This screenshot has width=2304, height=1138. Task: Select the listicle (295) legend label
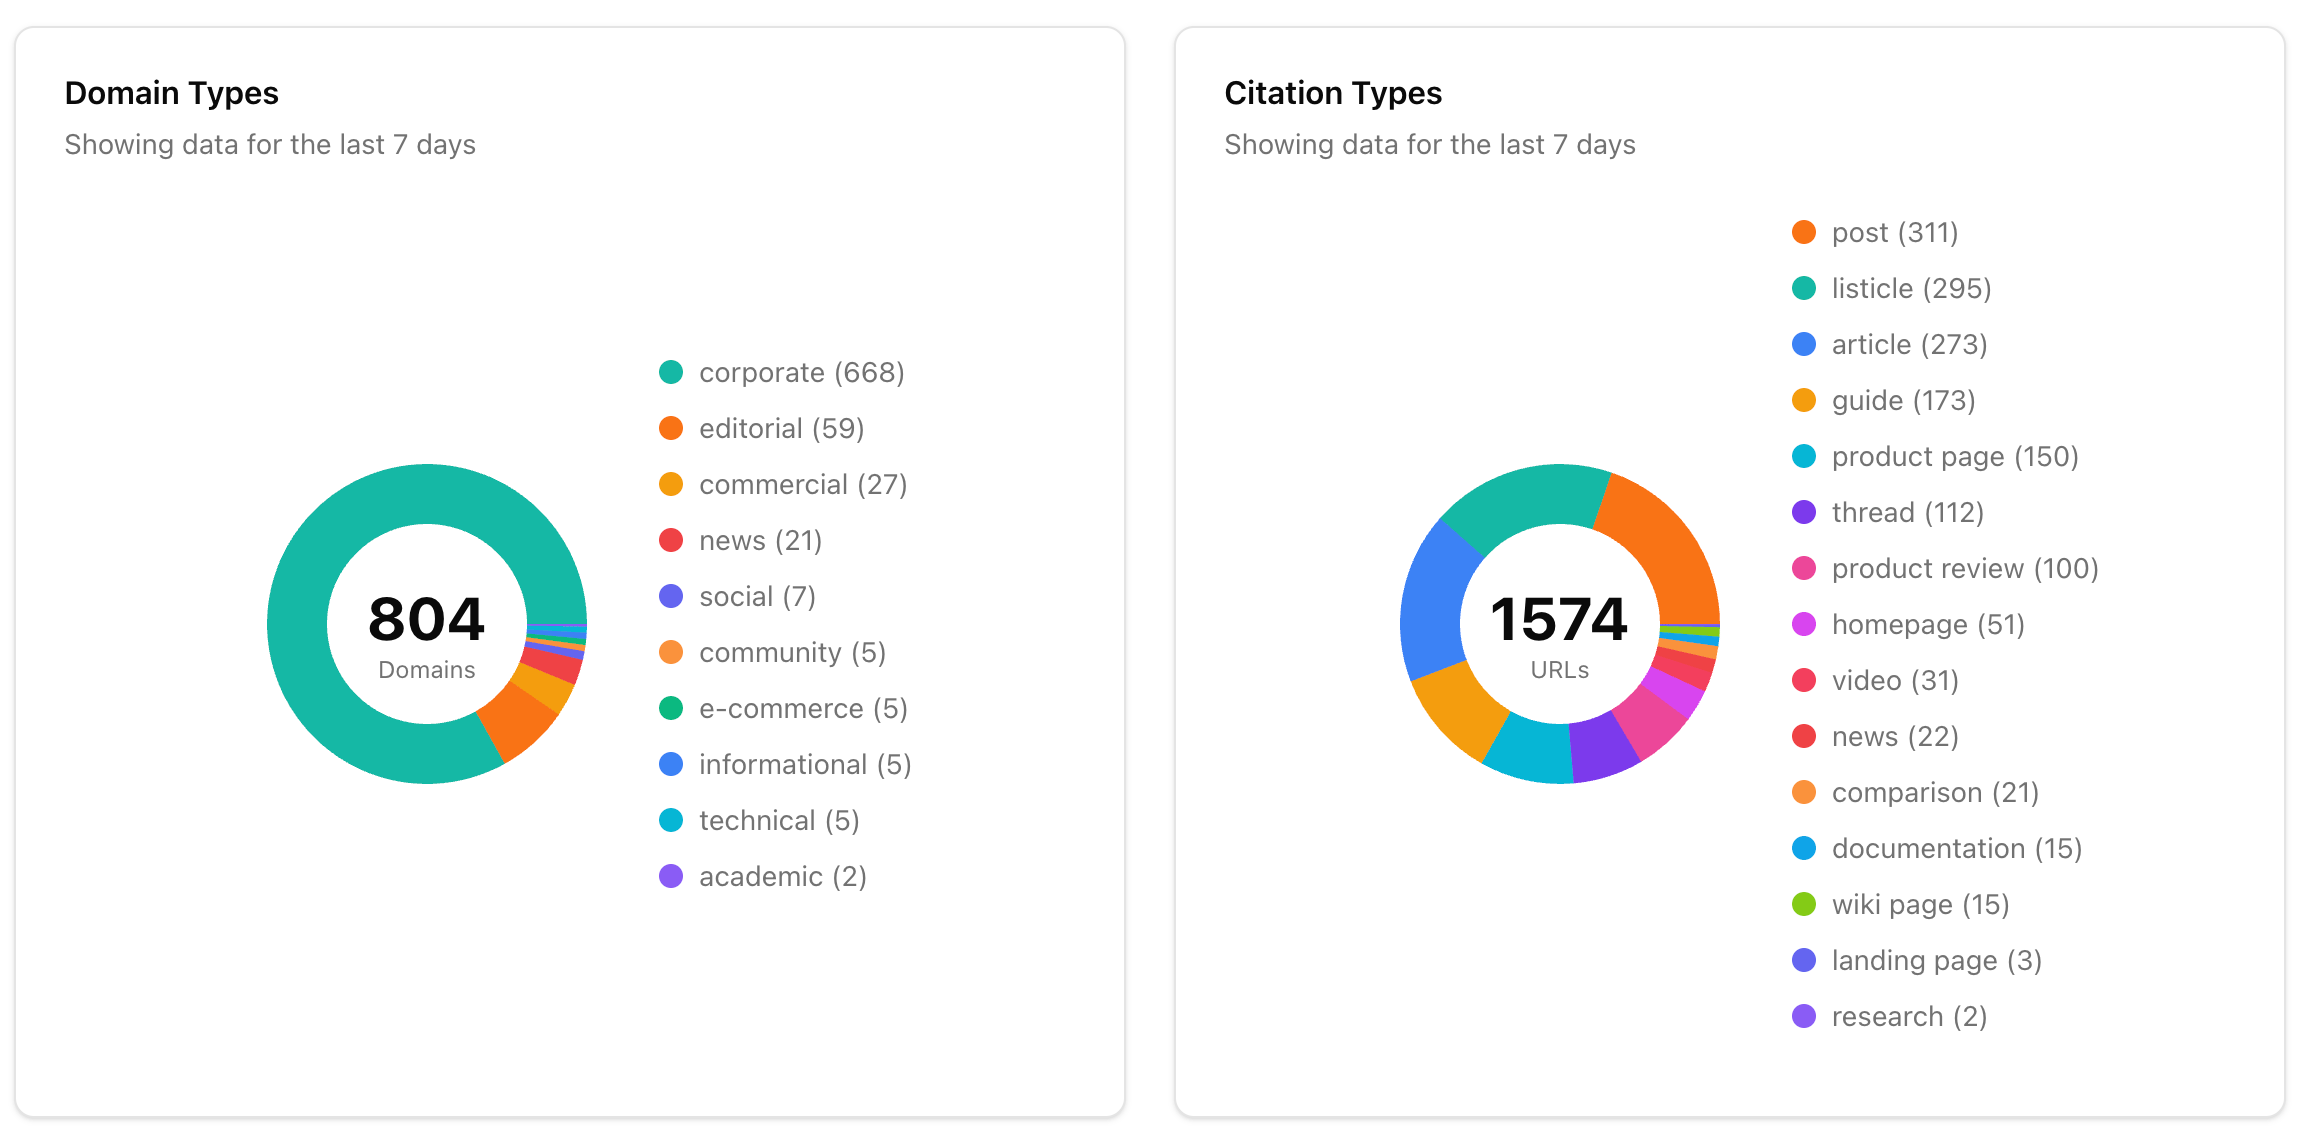[x=1911, y=289]
